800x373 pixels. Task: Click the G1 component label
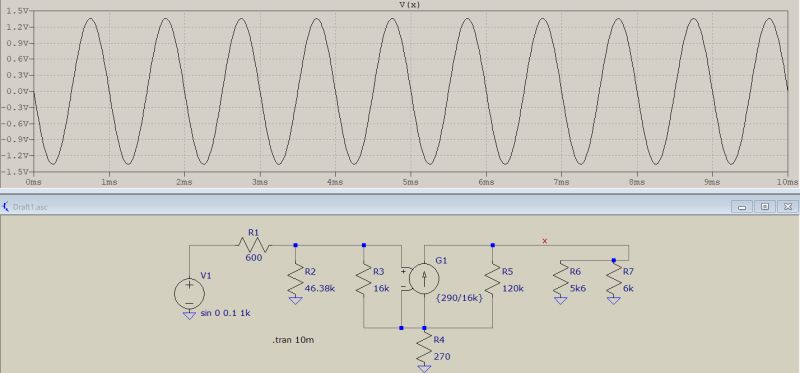click(x=441, y=261)
